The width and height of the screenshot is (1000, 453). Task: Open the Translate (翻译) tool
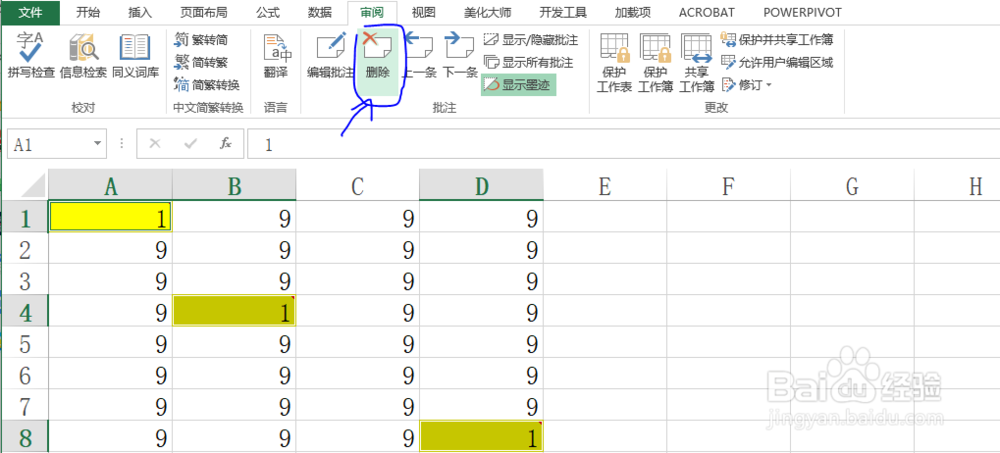click(276, 56)
